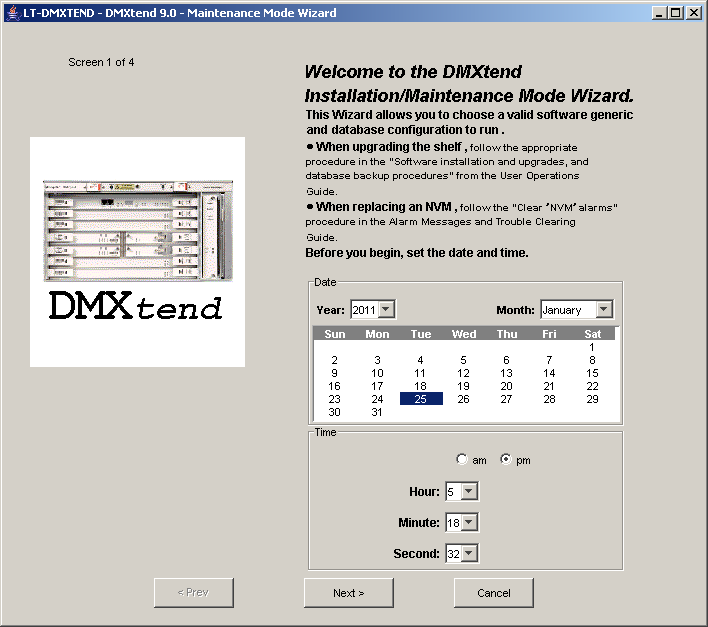Click the Next > button

tap(349, 593)
